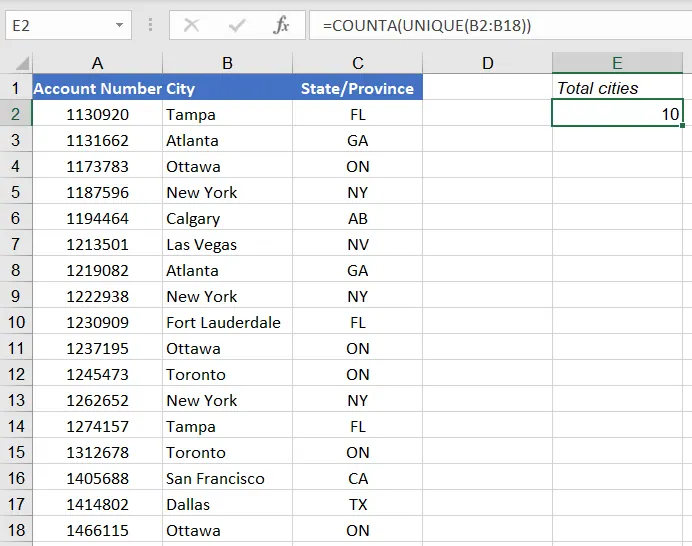The image size is (692, 546).
Task: Click the Enter checkmark icon in formula bar
Action: (237, 25)
